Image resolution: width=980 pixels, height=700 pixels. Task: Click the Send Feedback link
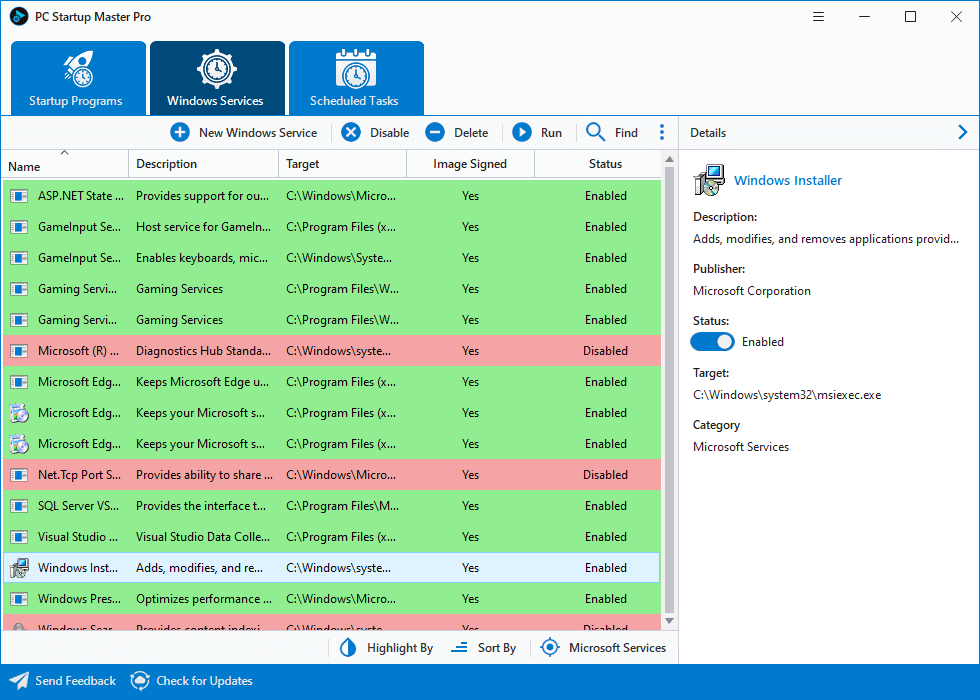(75, 681)
